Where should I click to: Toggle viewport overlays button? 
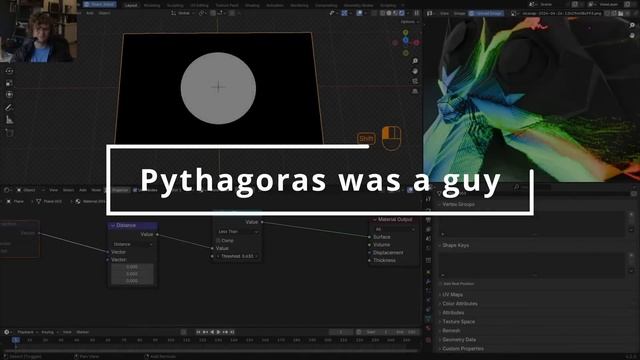pos(360,13)
